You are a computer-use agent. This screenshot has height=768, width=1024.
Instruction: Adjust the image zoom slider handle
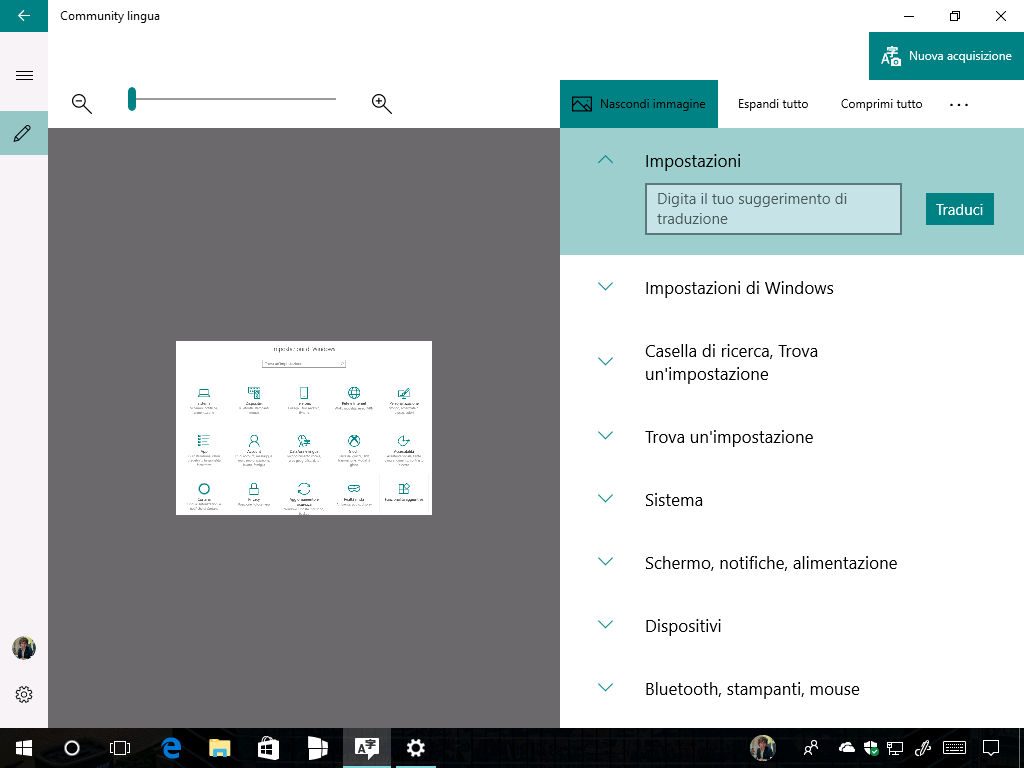point(132,99)
